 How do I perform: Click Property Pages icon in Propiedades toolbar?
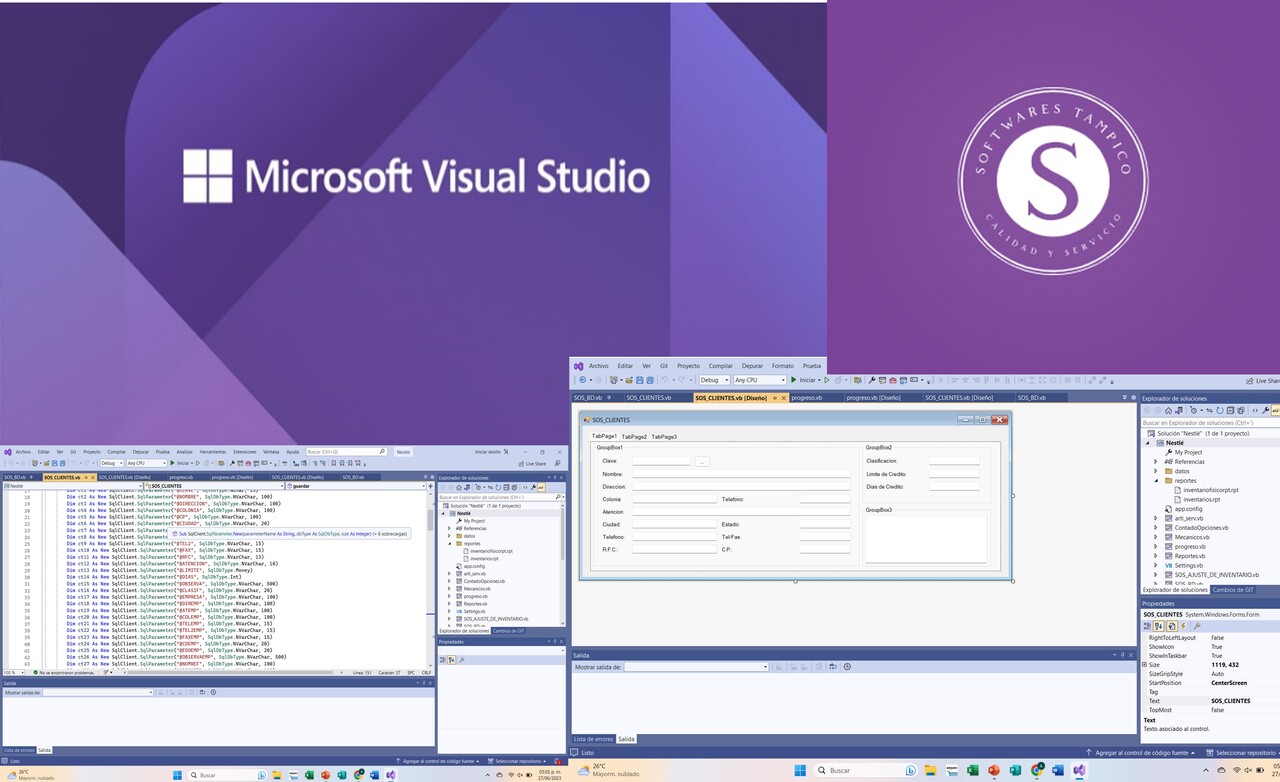click(1197, 626)
